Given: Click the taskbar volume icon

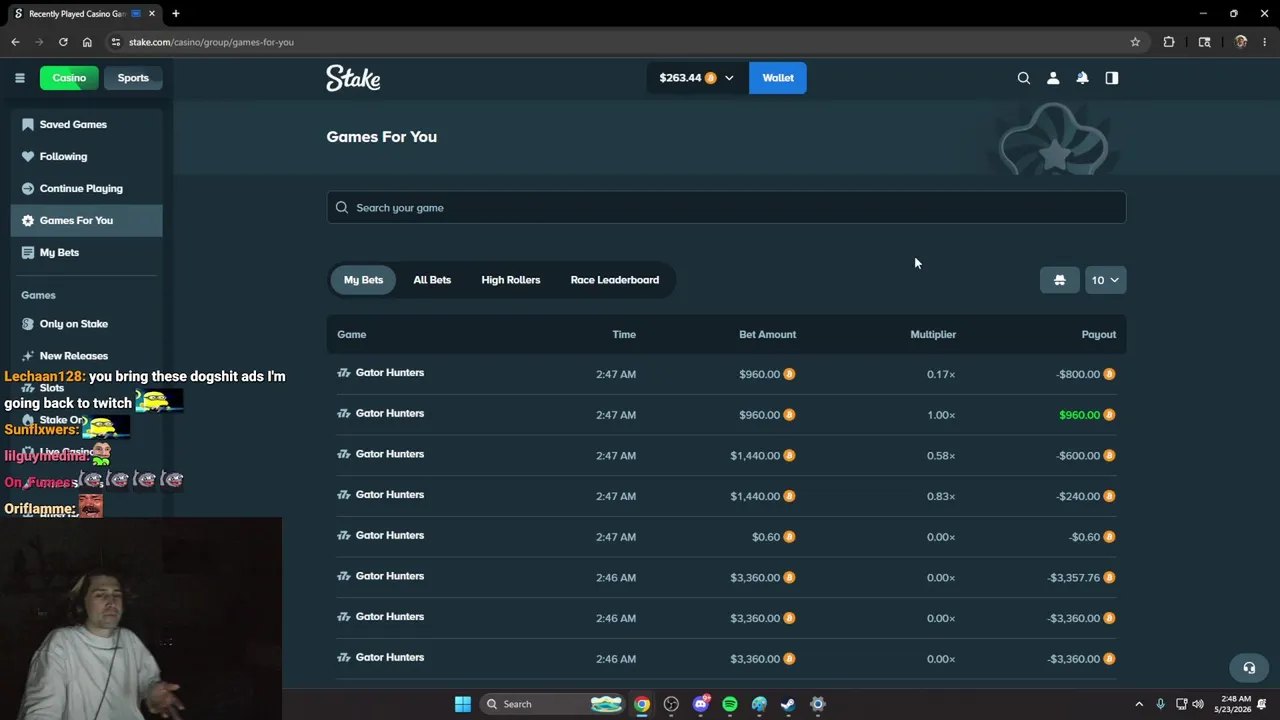Looking at the screenshot, I should [x=1198, y=704].
